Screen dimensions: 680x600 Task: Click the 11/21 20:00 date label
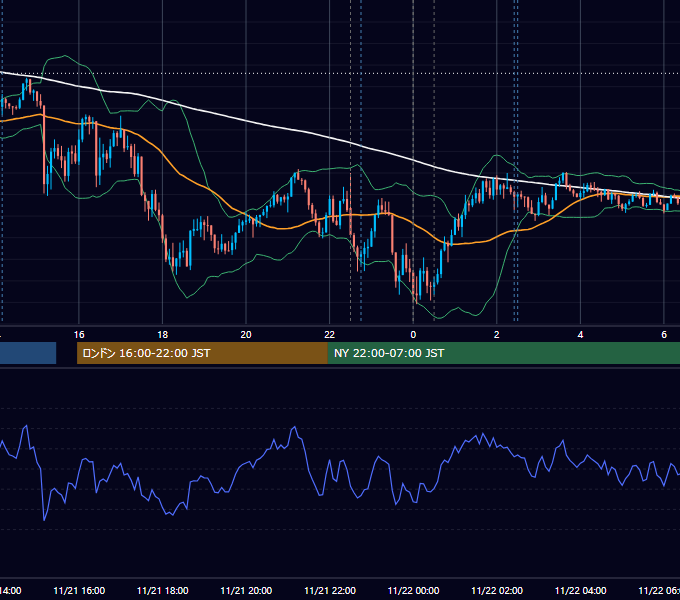coord(246,590)
